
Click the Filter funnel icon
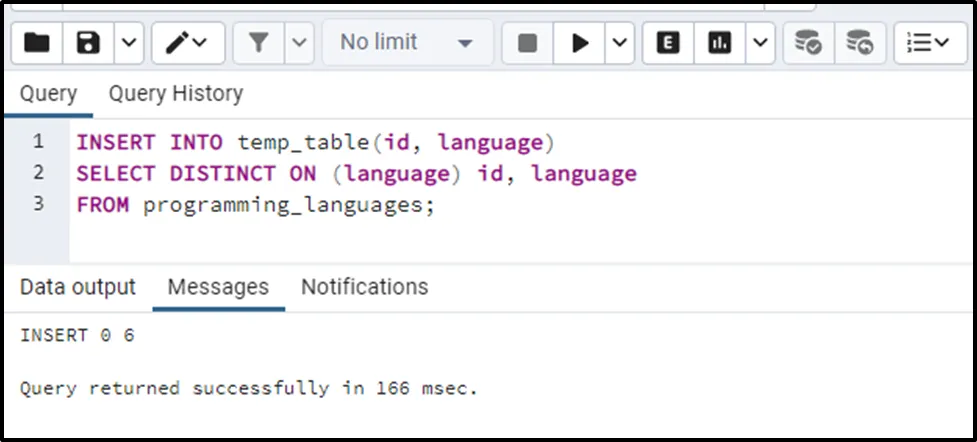click(259, 43)
